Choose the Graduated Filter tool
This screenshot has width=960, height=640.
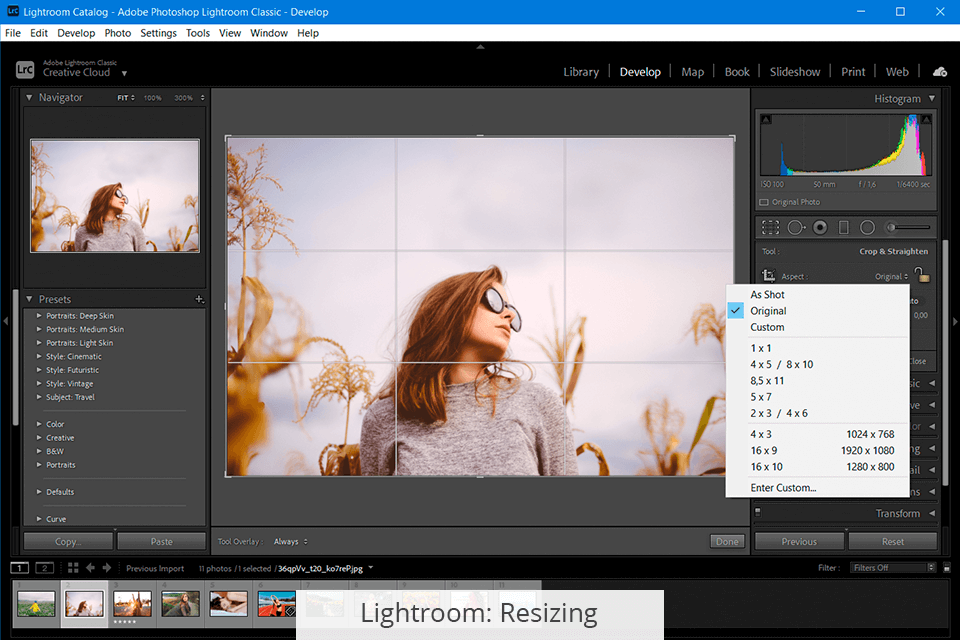[x=843, y=227]
